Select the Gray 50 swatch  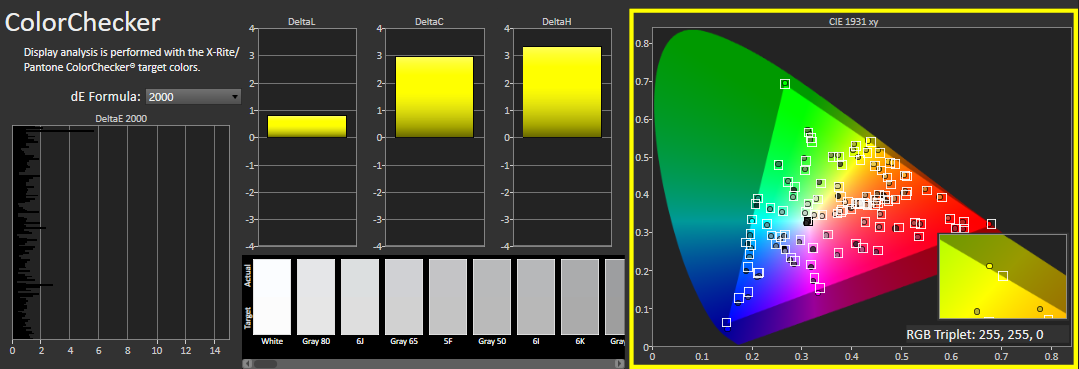pyautogui.click(x=492, y=297)
